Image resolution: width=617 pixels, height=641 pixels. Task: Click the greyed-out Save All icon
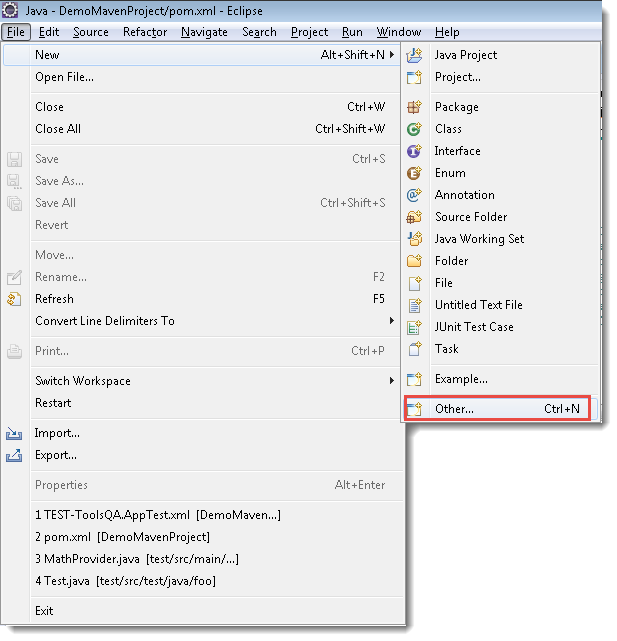point(14,205)
